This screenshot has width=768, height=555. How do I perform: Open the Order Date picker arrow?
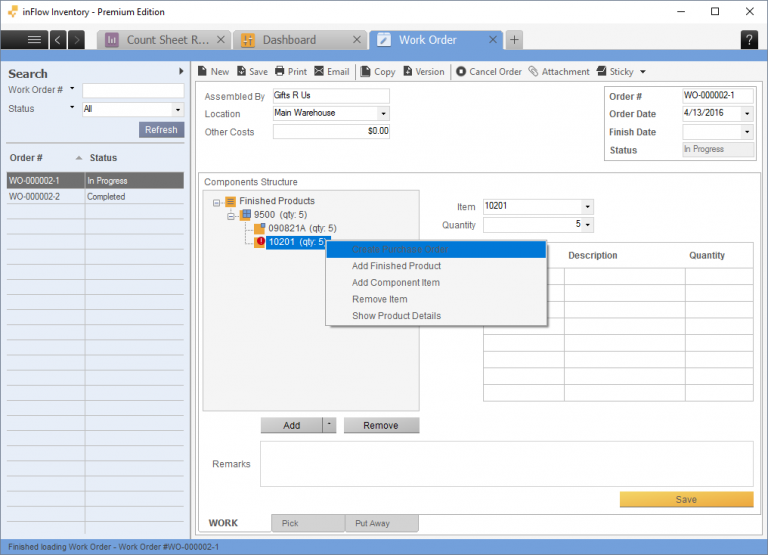[x=747, y=114]
